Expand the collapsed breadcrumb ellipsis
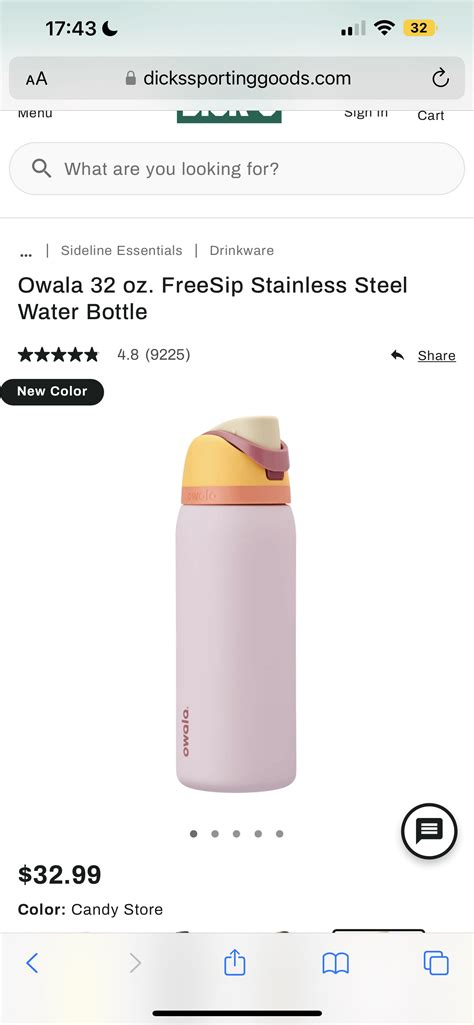Image resolution: width=474 pixels, height=1025 pixels. tap(25, 252)
